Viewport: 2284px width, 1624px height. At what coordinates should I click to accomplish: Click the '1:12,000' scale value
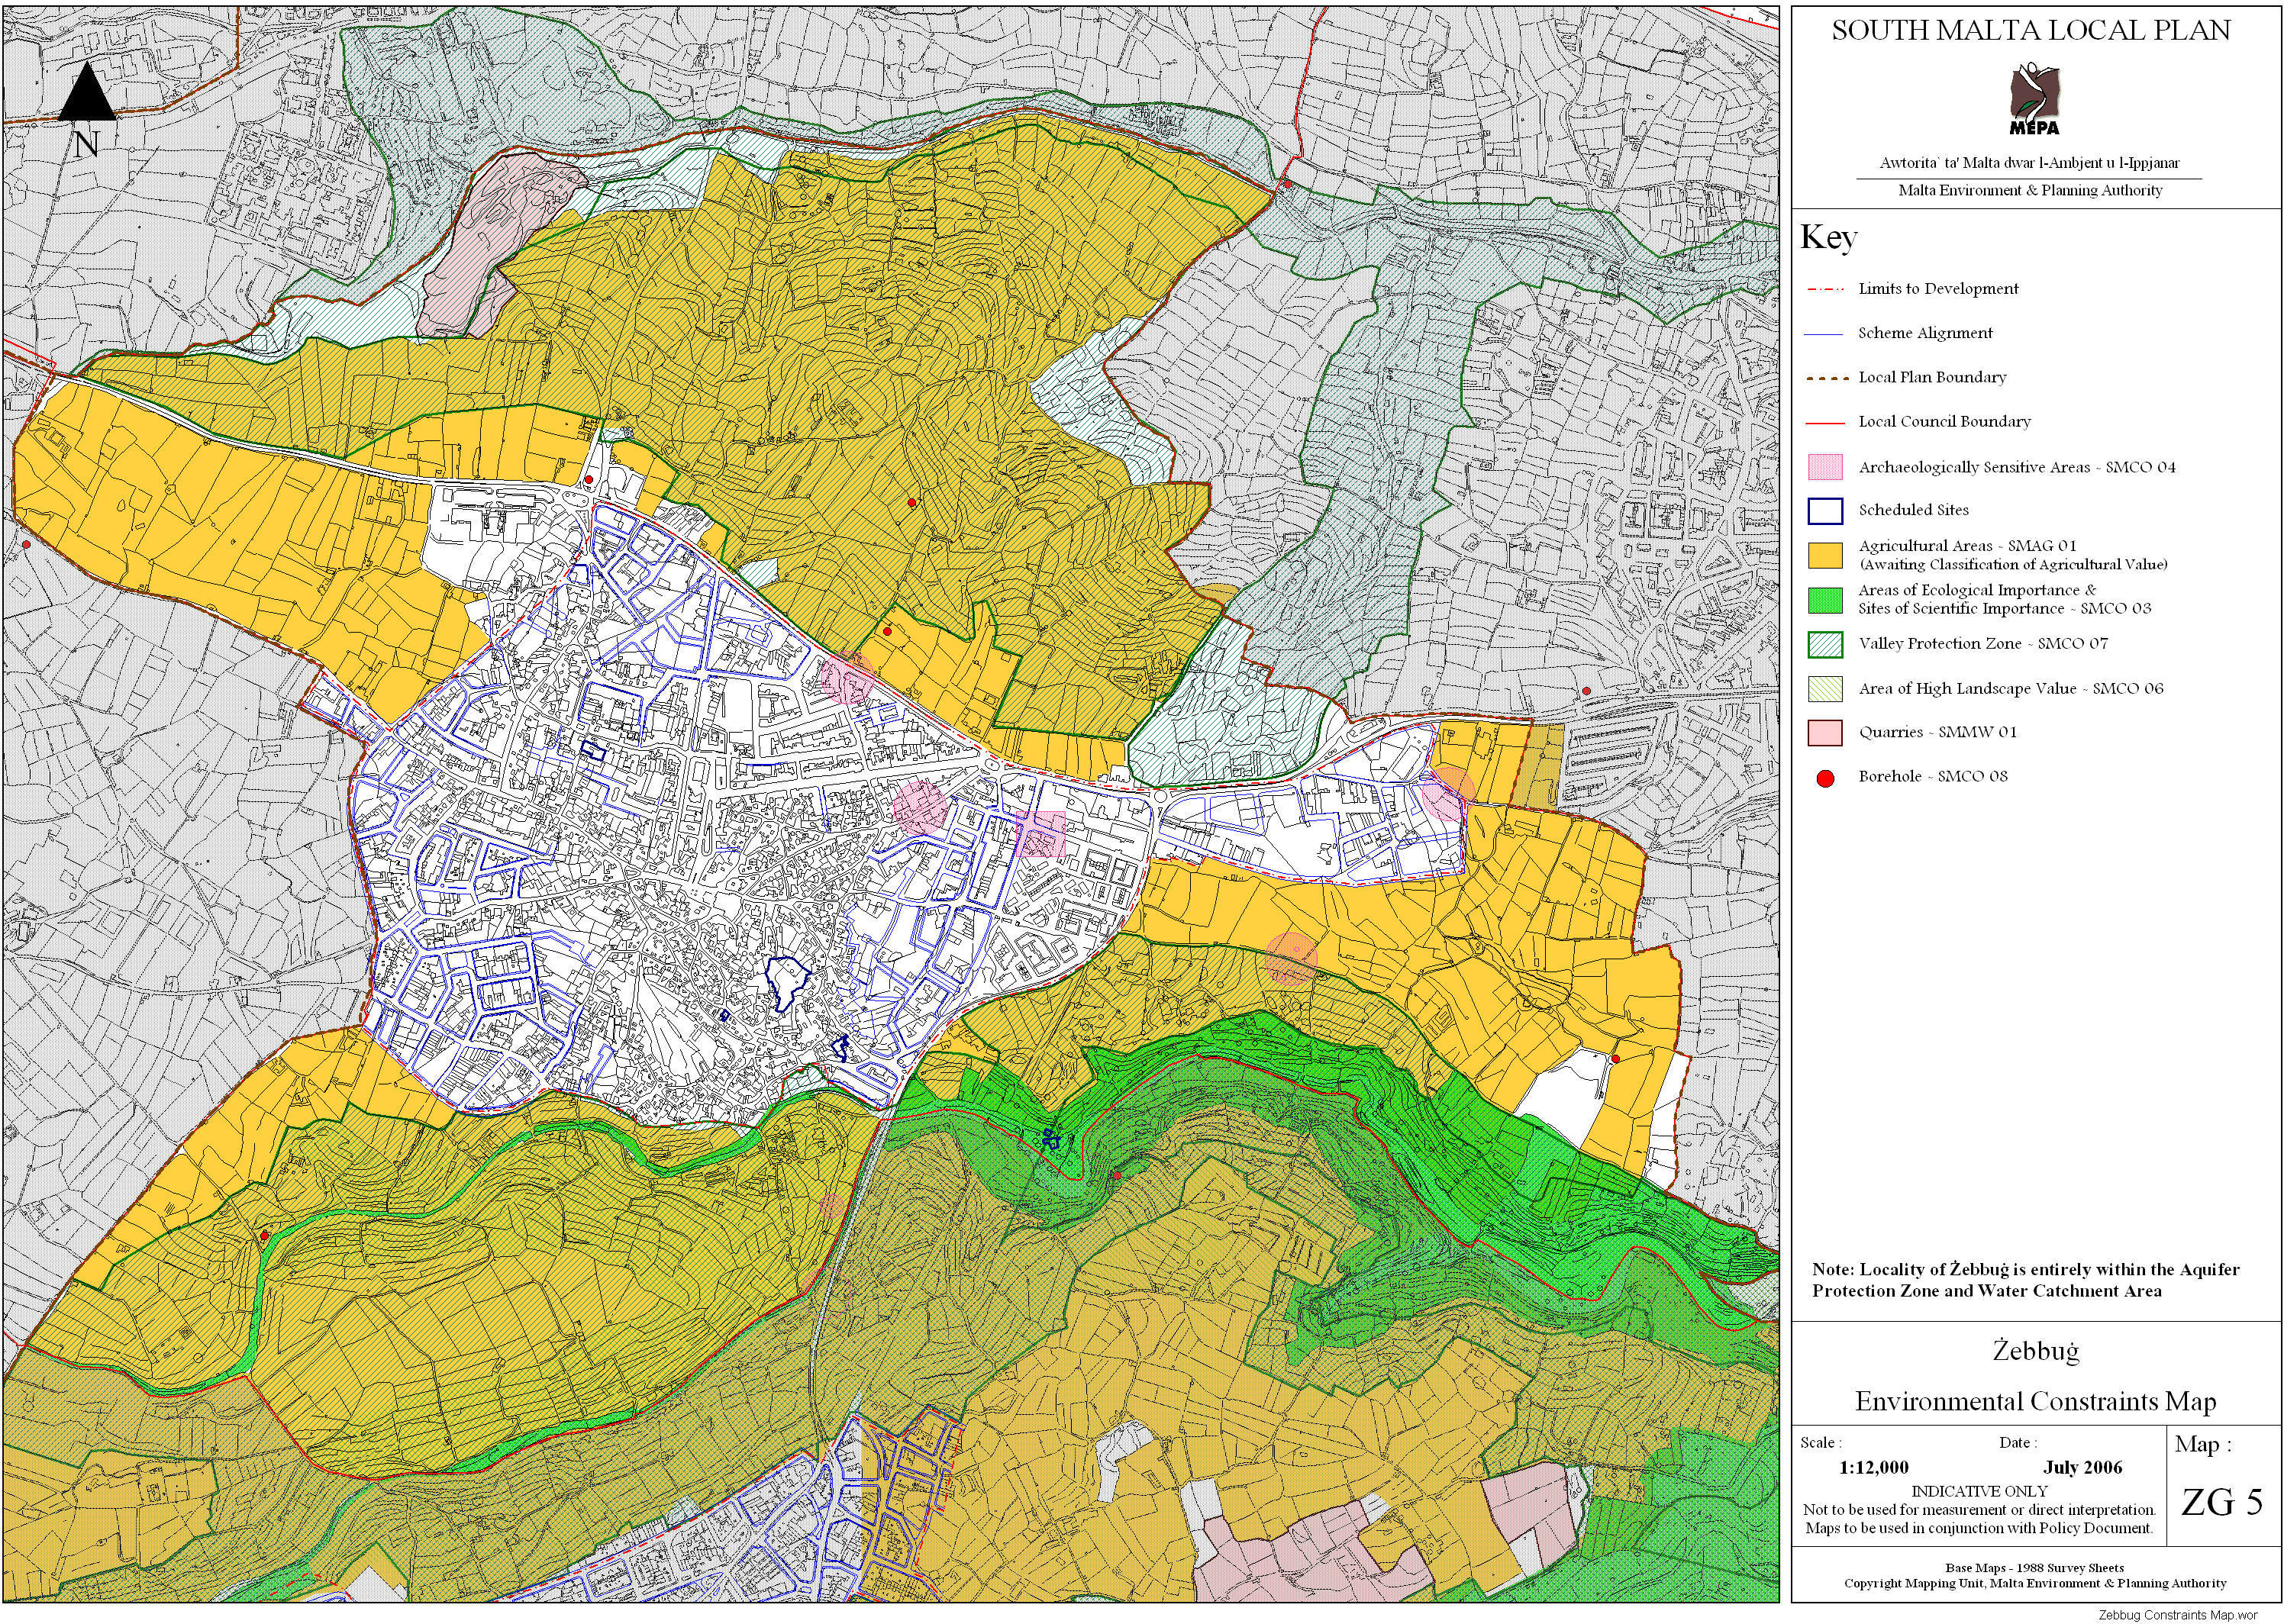click(1873, 1467)
